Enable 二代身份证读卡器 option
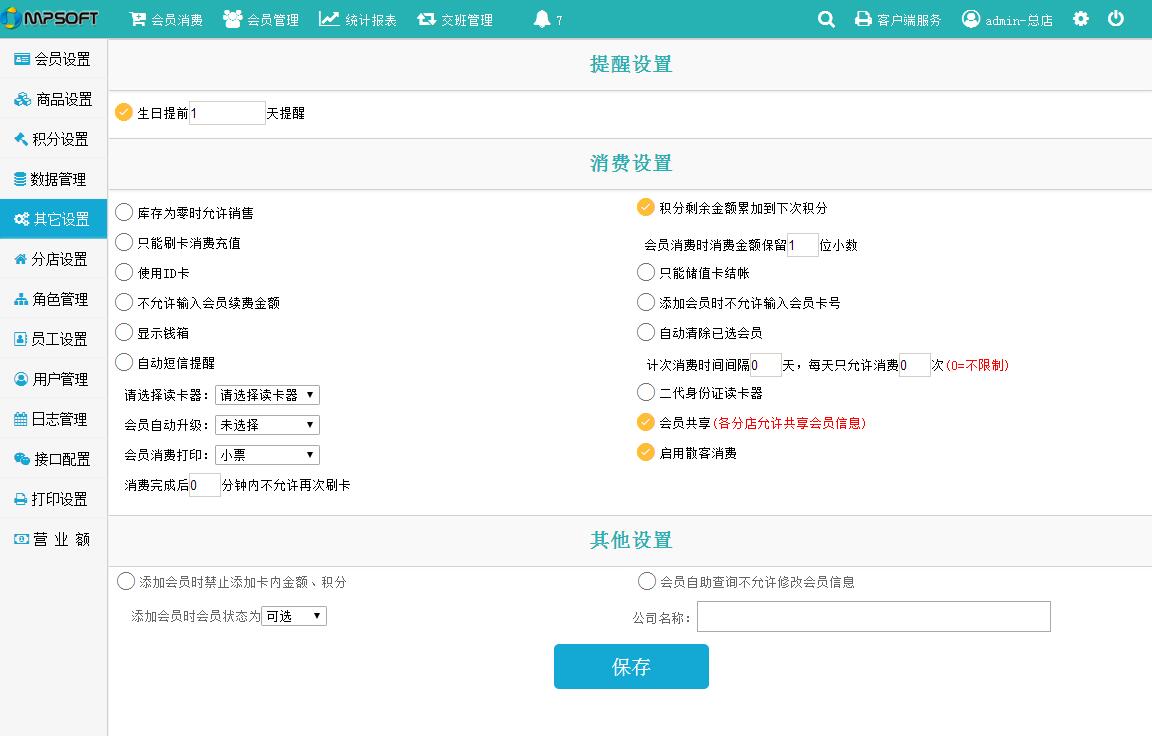This screenshot has height=736, width=1152. 646,392
